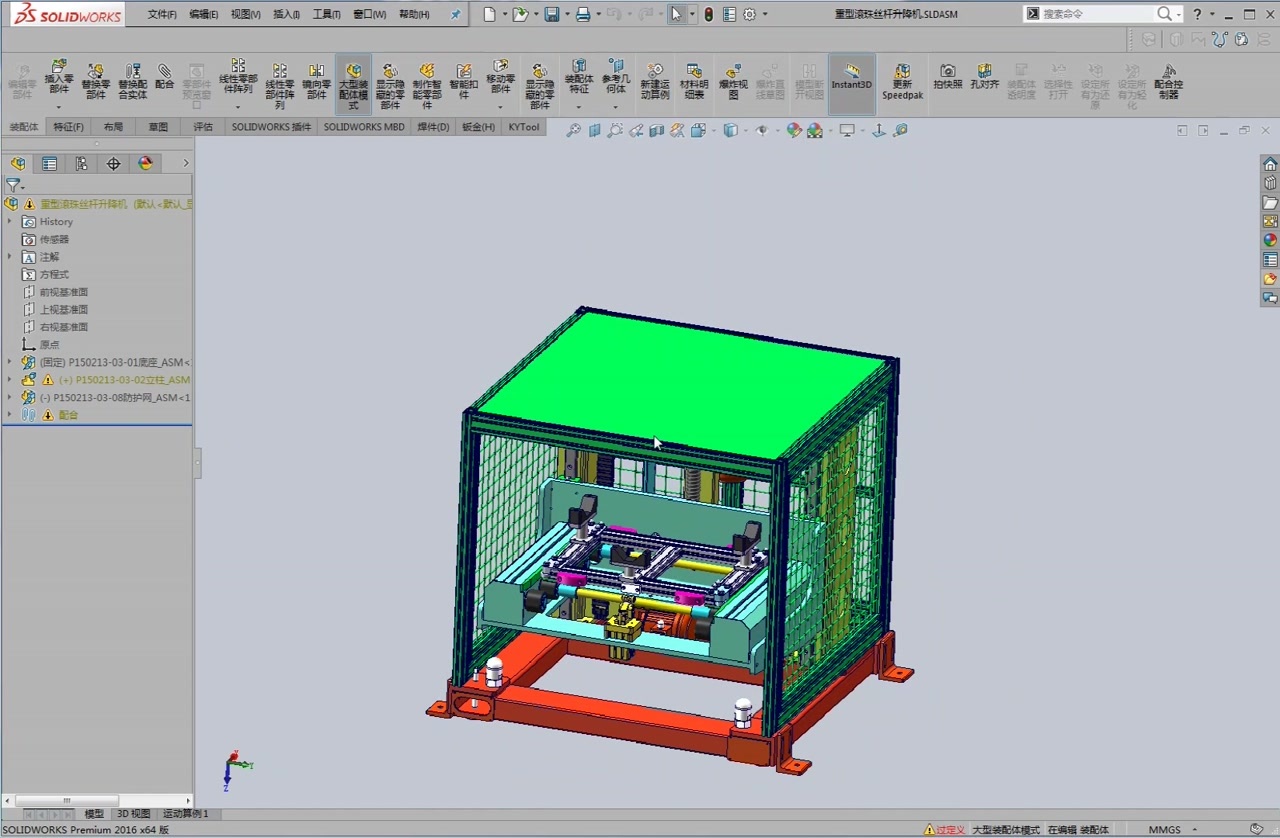Click Replace Mate Entities (替换配合实体) tool
The width and height of the screenshot is (1280, 838).
coord(132,80)
